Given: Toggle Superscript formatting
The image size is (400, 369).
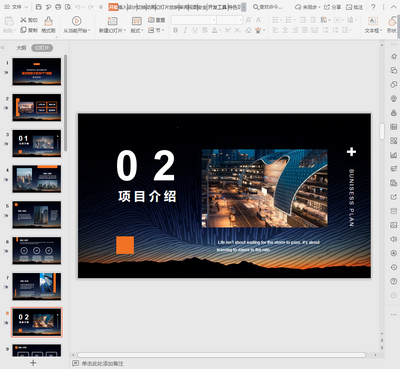Looking at the screenshot, I should tap(228, 30).
